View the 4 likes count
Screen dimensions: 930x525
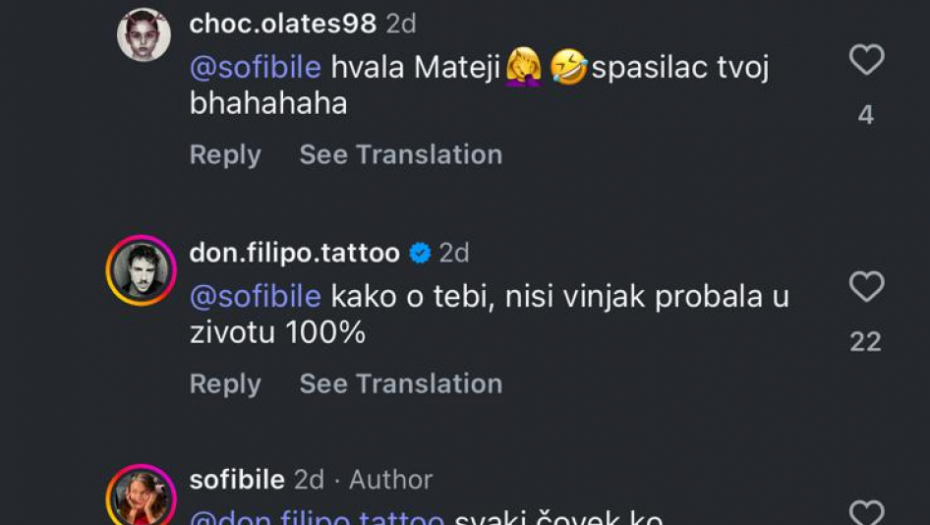865,115
